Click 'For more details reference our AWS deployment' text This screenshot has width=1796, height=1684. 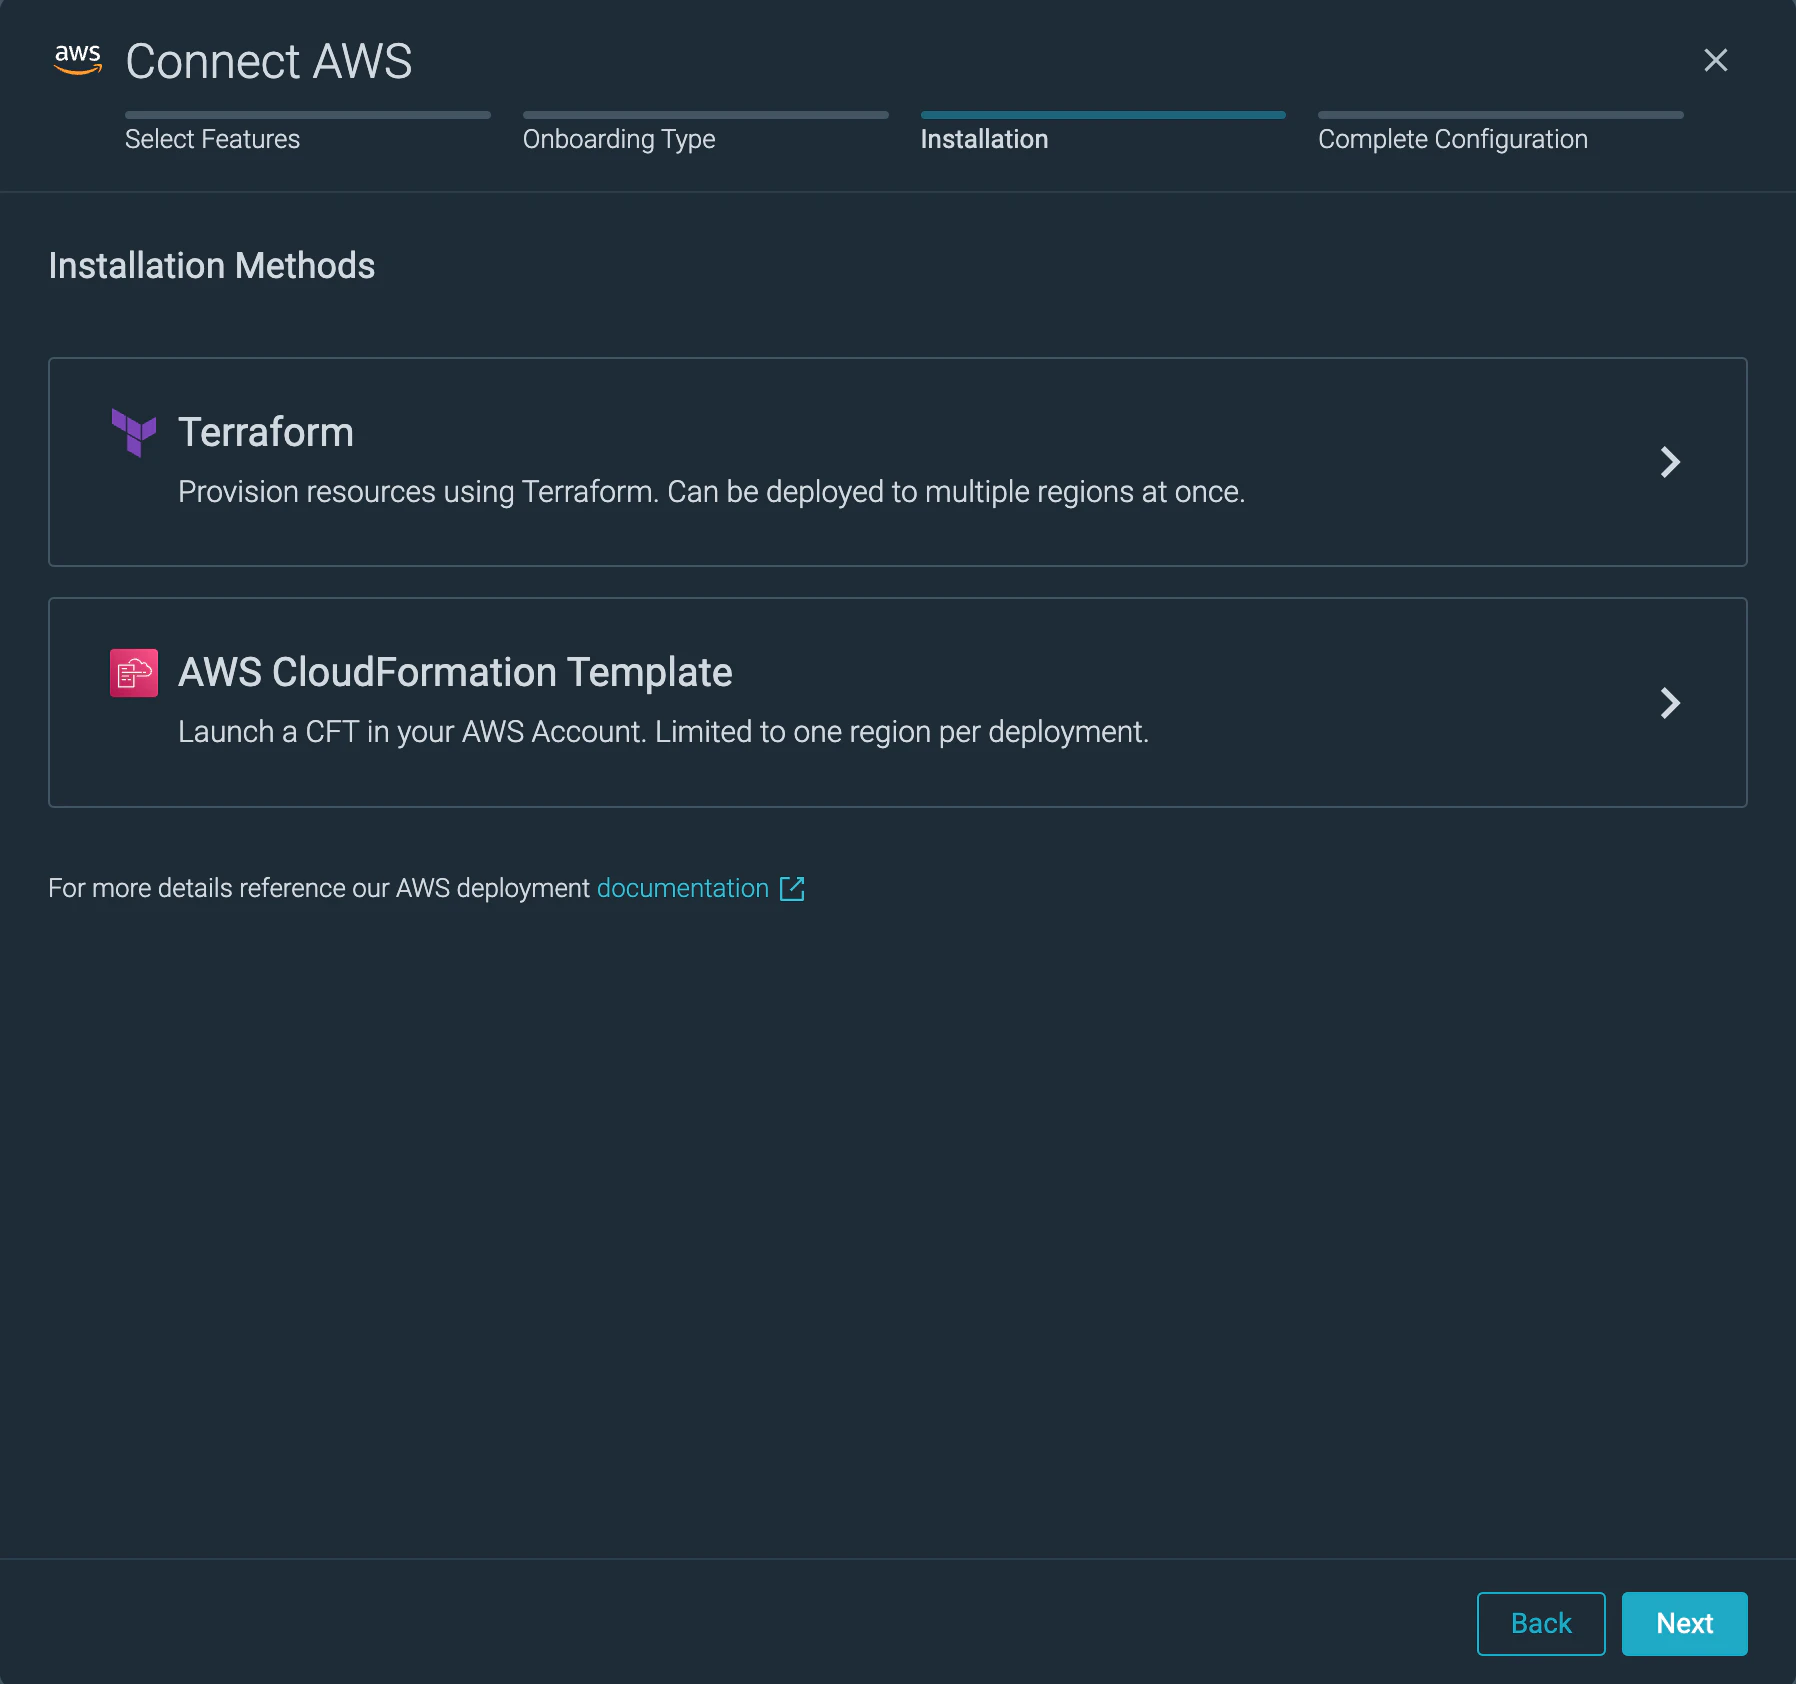tap(319, 888)
